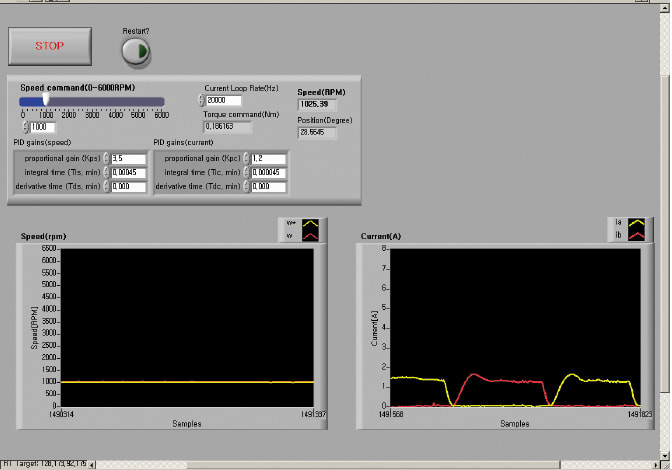Click the Speed command slider track near 4000

tap(115, 102)
